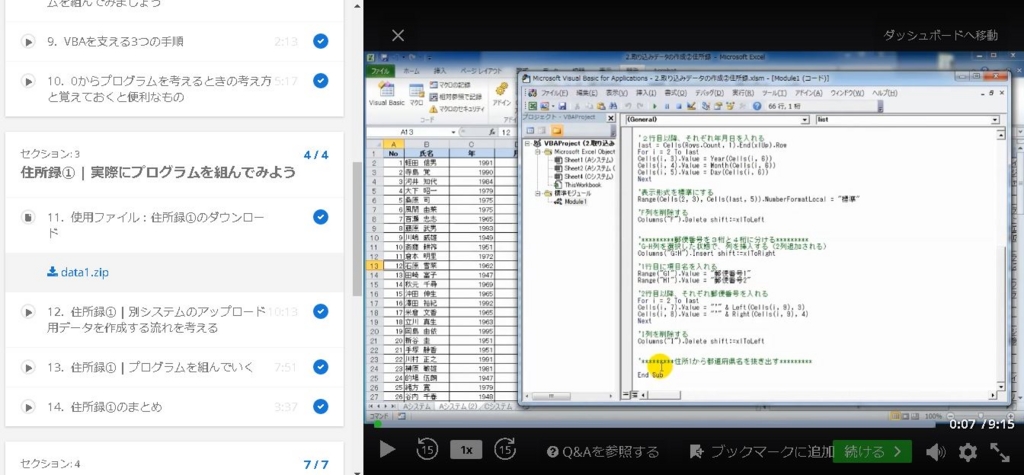Image resolution: width=1024 pixels, height=475 pixels.
Task: Toggle completion checkmark for lecture 9 VBAを支える3つの手順
Action: tap(320, 42)
